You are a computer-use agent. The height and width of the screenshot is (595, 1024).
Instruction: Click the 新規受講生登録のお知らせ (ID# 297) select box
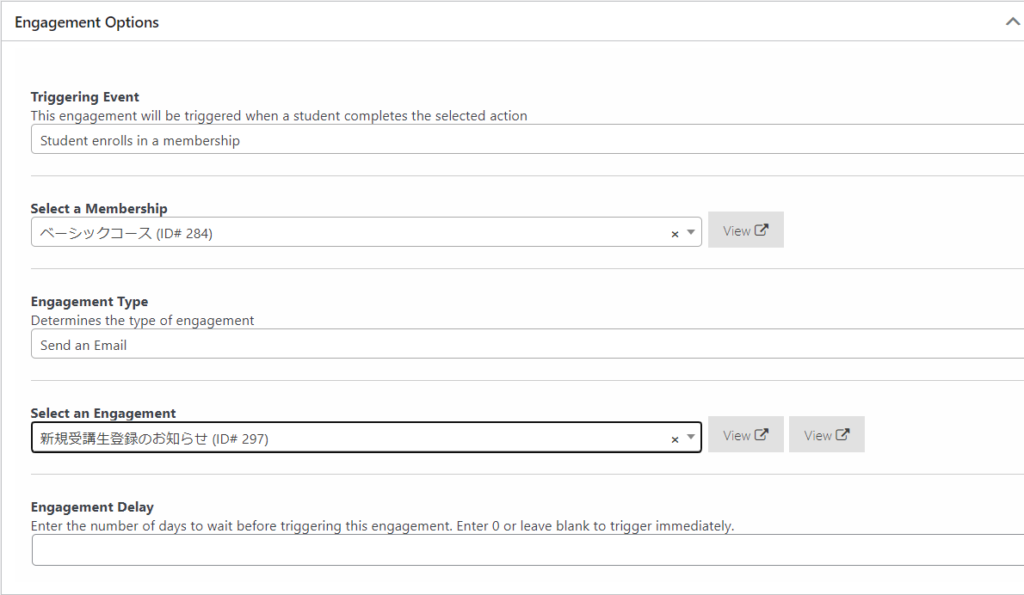click(366, 438)
